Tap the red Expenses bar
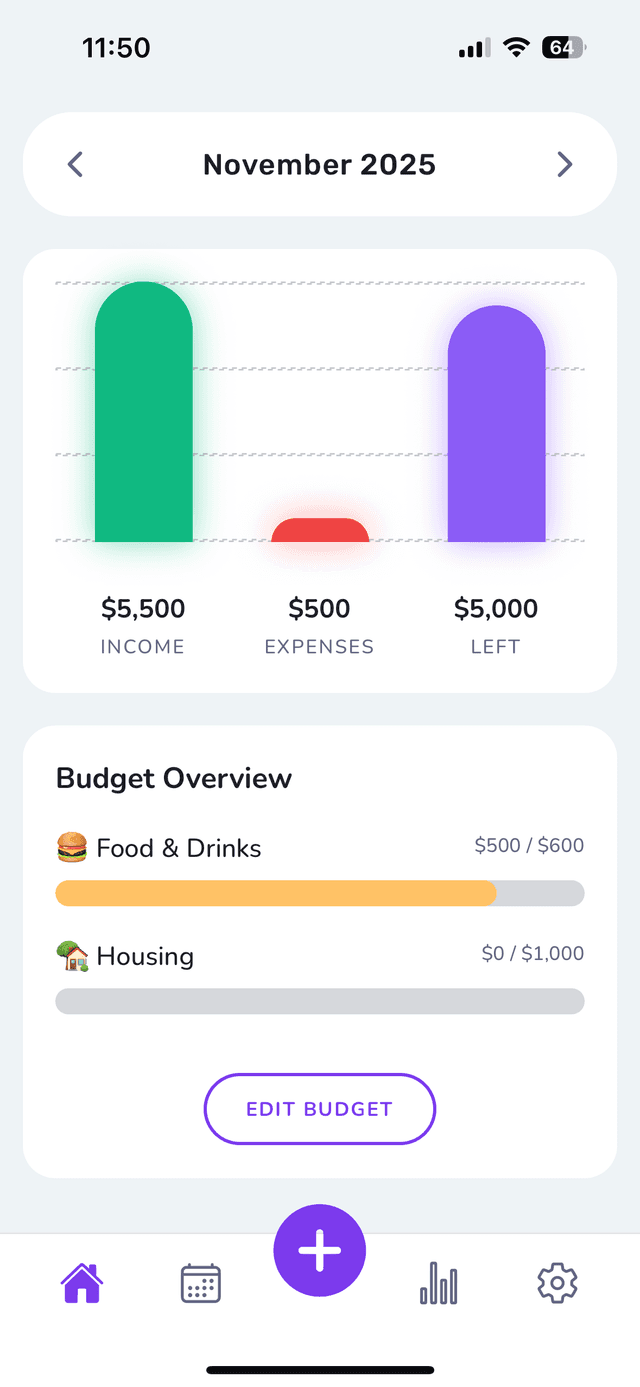The image size is (640, 1387). pyautogui.click(x=320, y=531)
